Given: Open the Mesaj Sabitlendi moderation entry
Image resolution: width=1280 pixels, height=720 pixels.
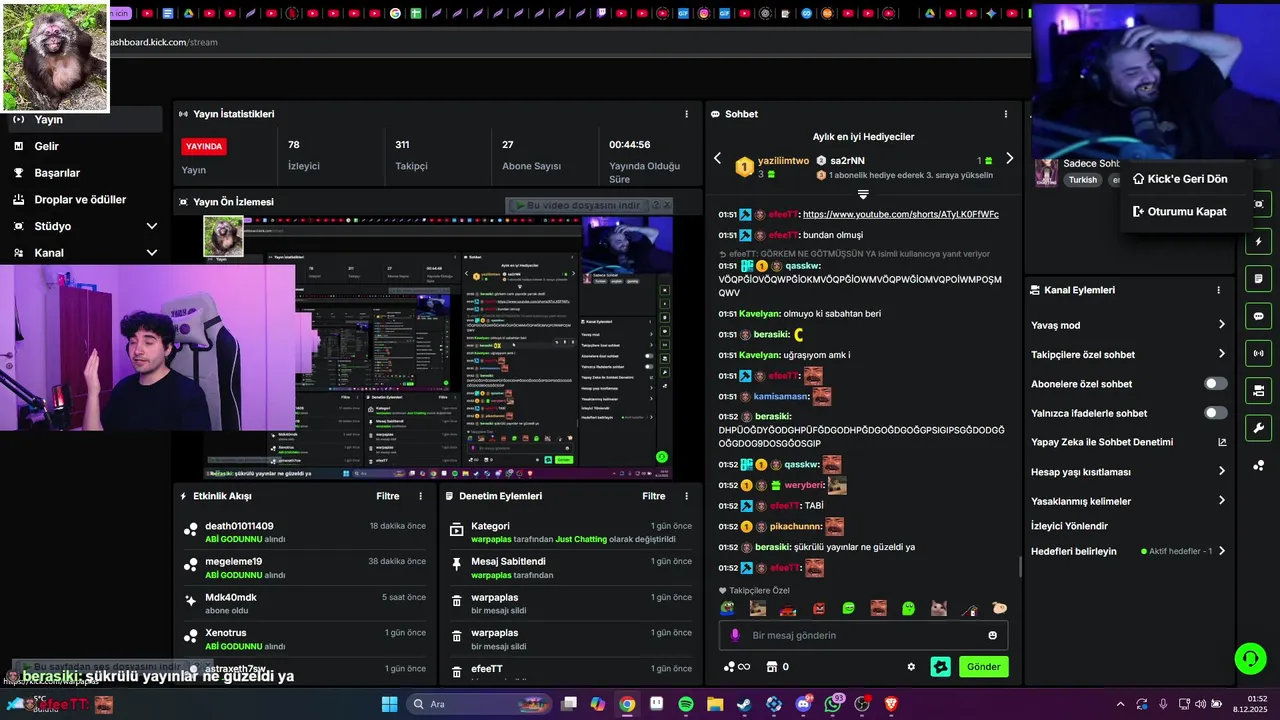Looking at the screenshot, I should point(571,568).
